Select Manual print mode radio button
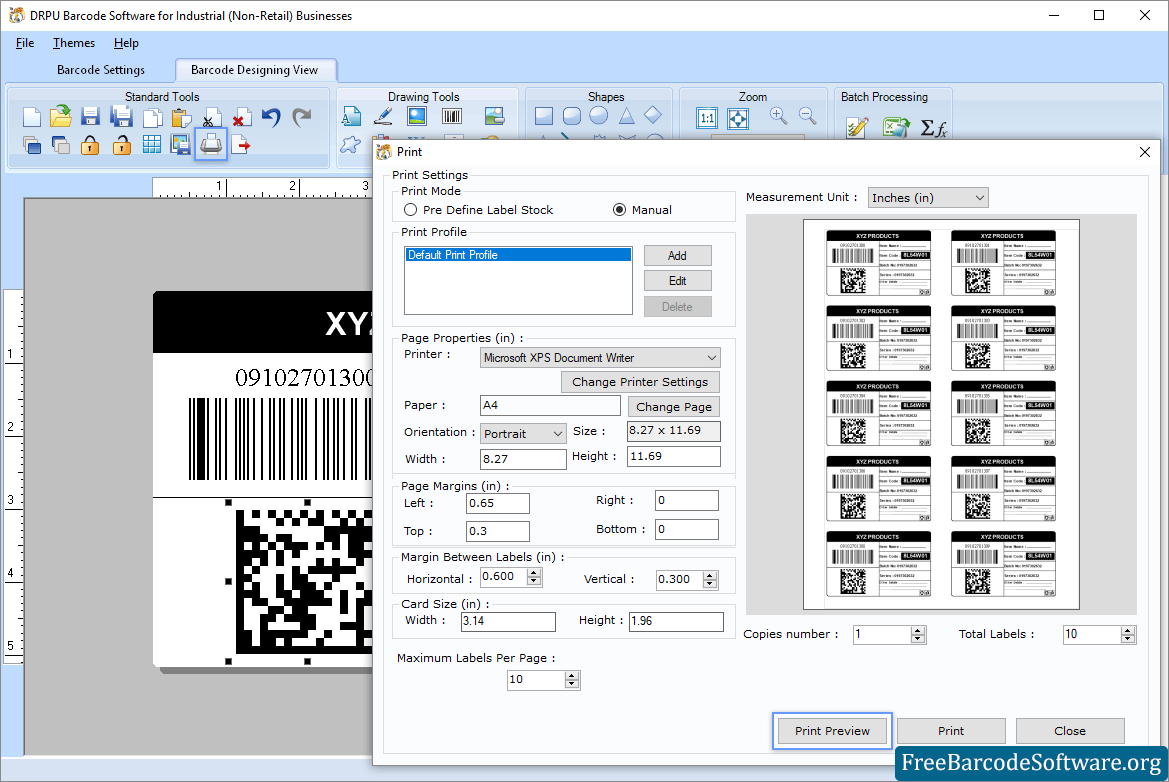Image resolution: width=1169 pixels, height=782 pixels. point(619,210)
